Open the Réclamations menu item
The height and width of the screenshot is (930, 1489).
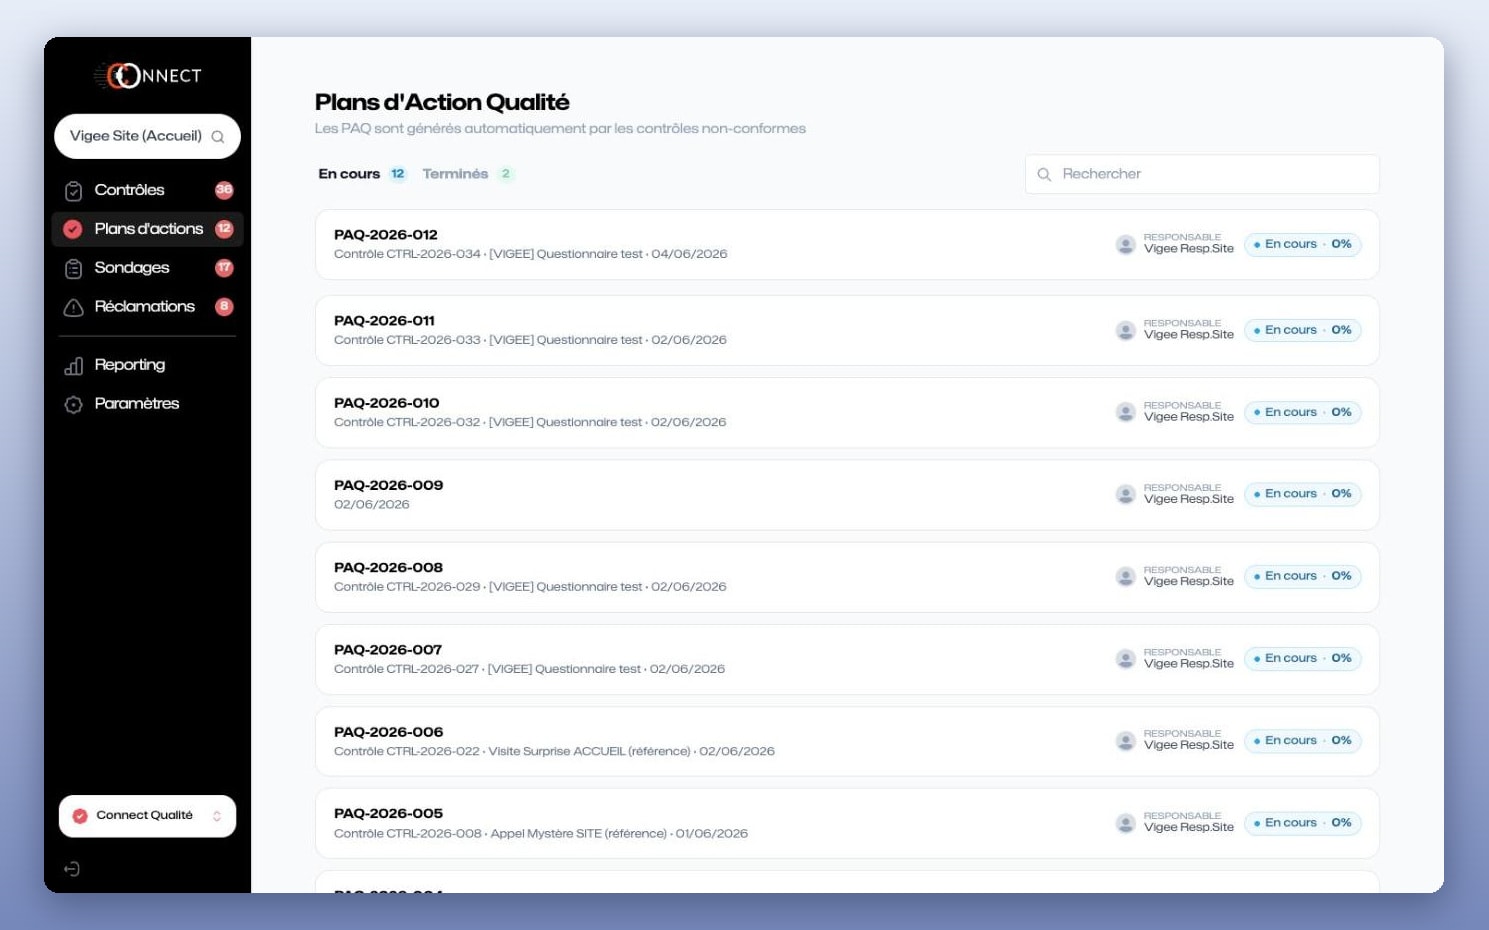tap(147, 307)
